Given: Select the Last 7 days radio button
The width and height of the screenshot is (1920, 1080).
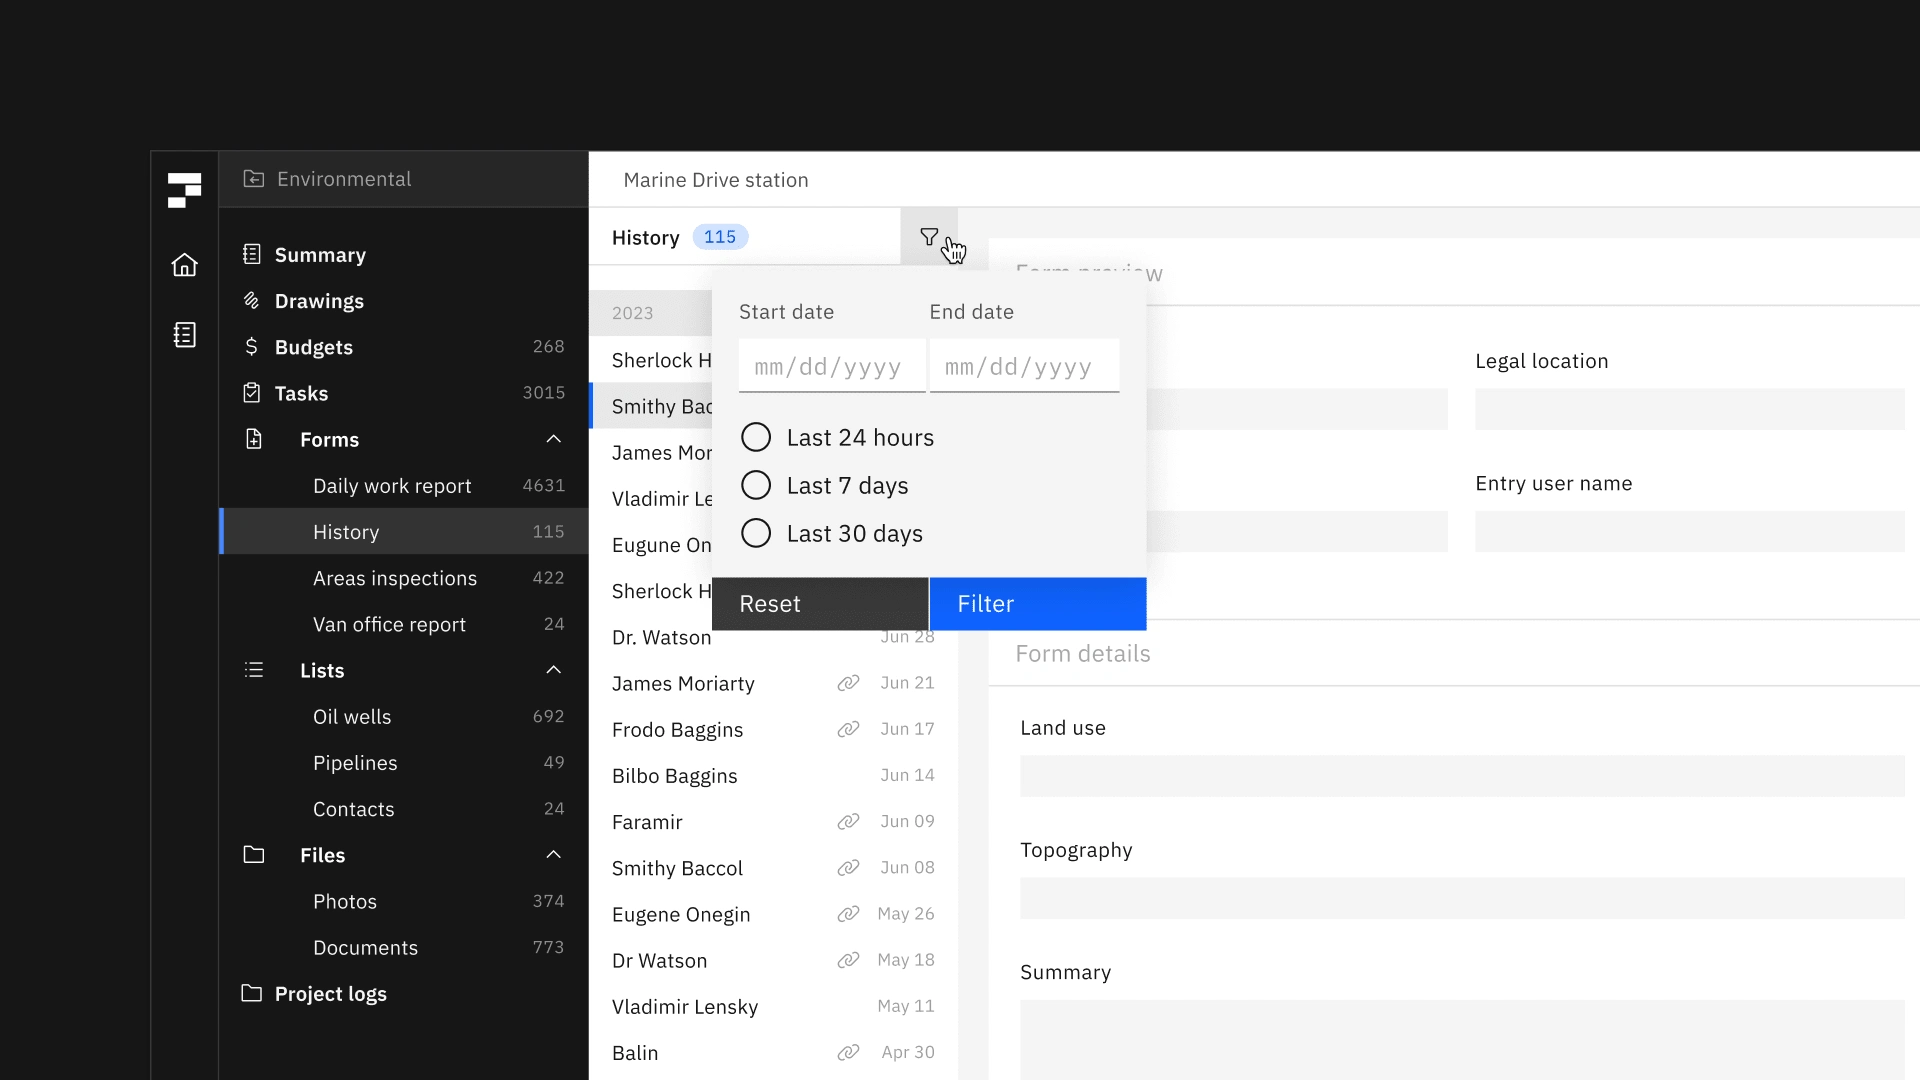Looking at the screenshot, I should 756,485.
